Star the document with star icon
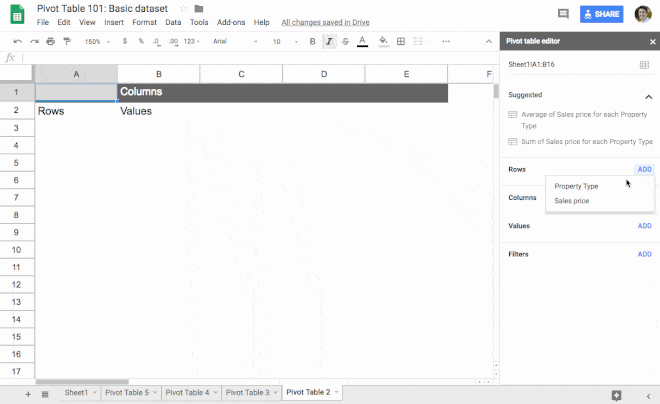Screen dimensions: 660x404 (x=184, y=8)
